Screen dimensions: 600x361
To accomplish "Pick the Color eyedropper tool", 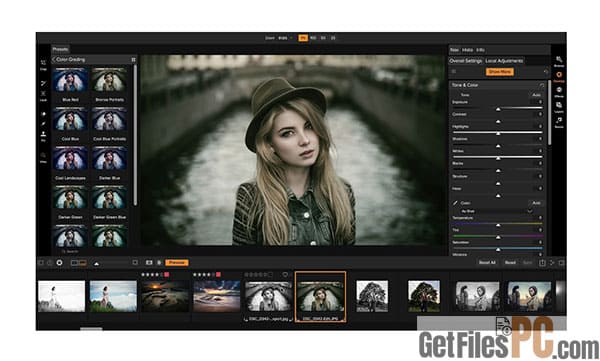I will tap(455, 203).
